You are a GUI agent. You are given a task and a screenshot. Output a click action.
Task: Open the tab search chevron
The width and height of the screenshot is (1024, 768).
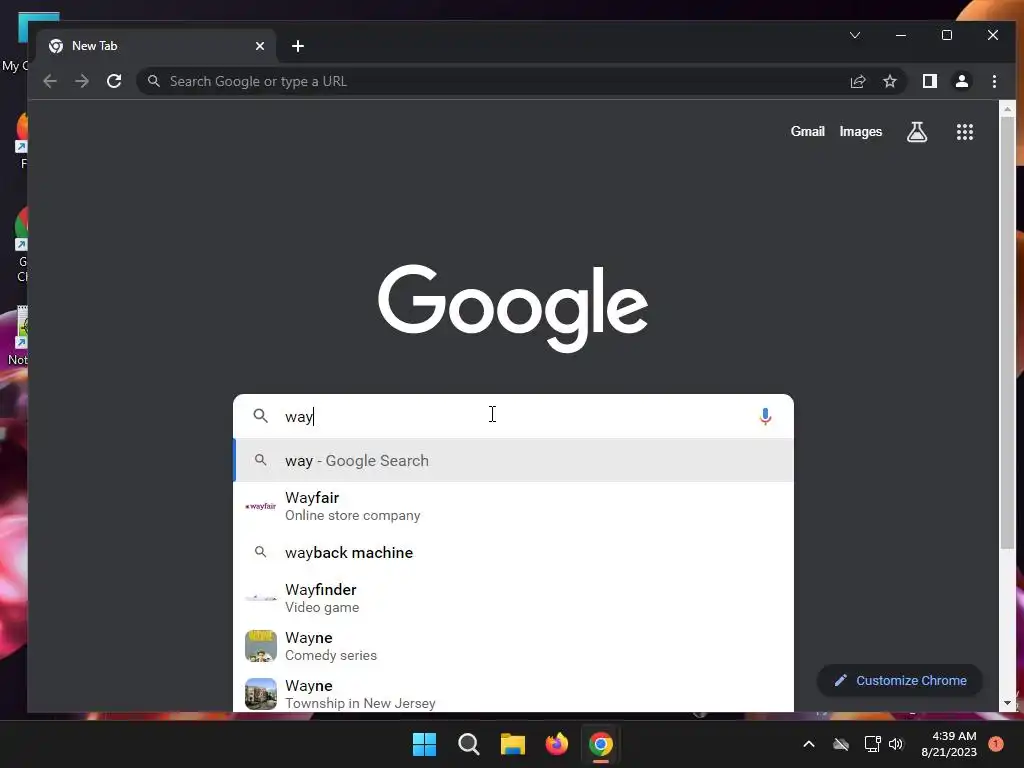(855, 35)
